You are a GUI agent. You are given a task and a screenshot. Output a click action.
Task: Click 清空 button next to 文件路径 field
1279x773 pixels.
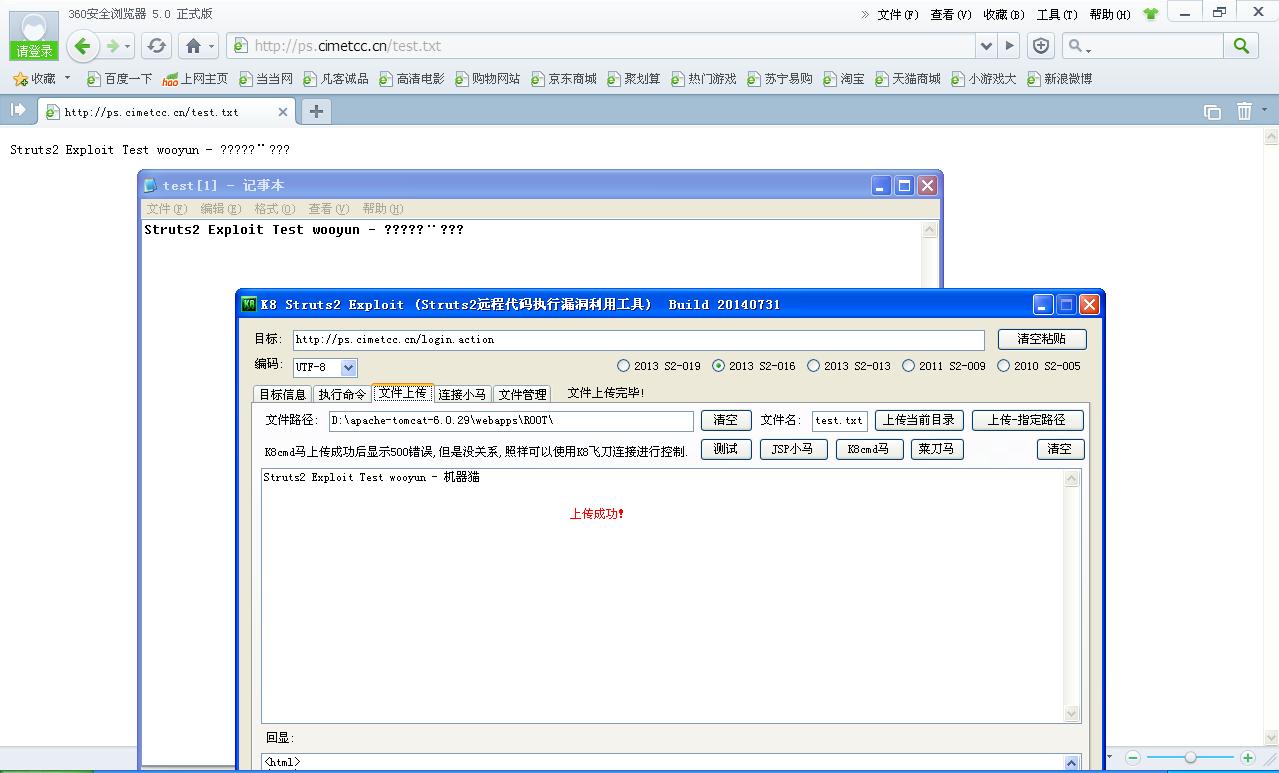726,420
